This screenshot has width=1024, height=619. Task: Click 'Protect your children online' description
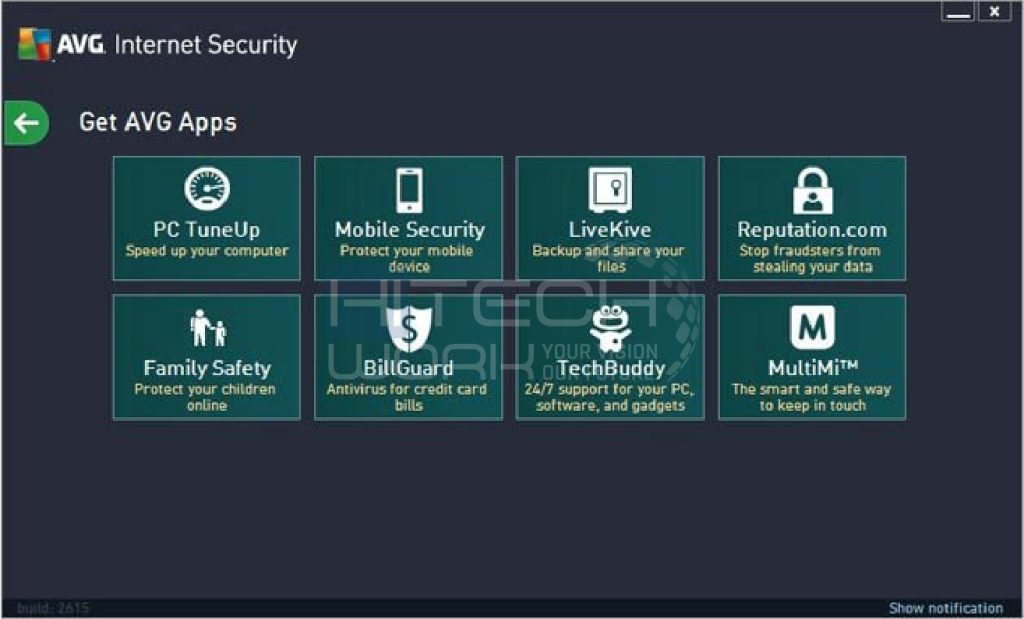(206, 397)
